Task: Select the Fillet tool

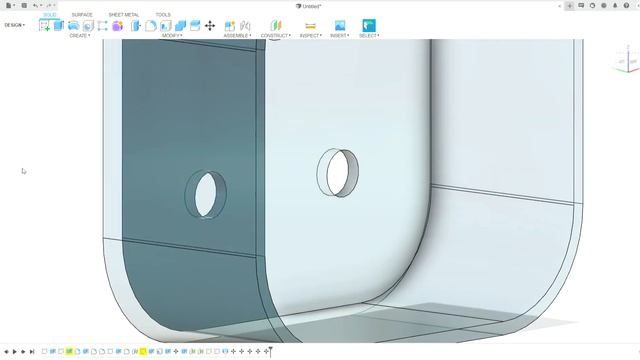Action: click(x=151, y=26)
